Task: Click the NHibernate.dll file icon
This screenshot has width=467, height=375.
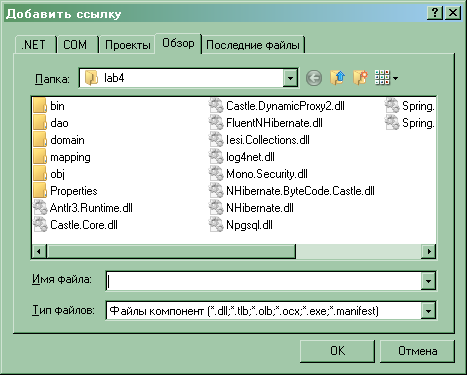Action: pyautogui.click(x=216, y=208)
